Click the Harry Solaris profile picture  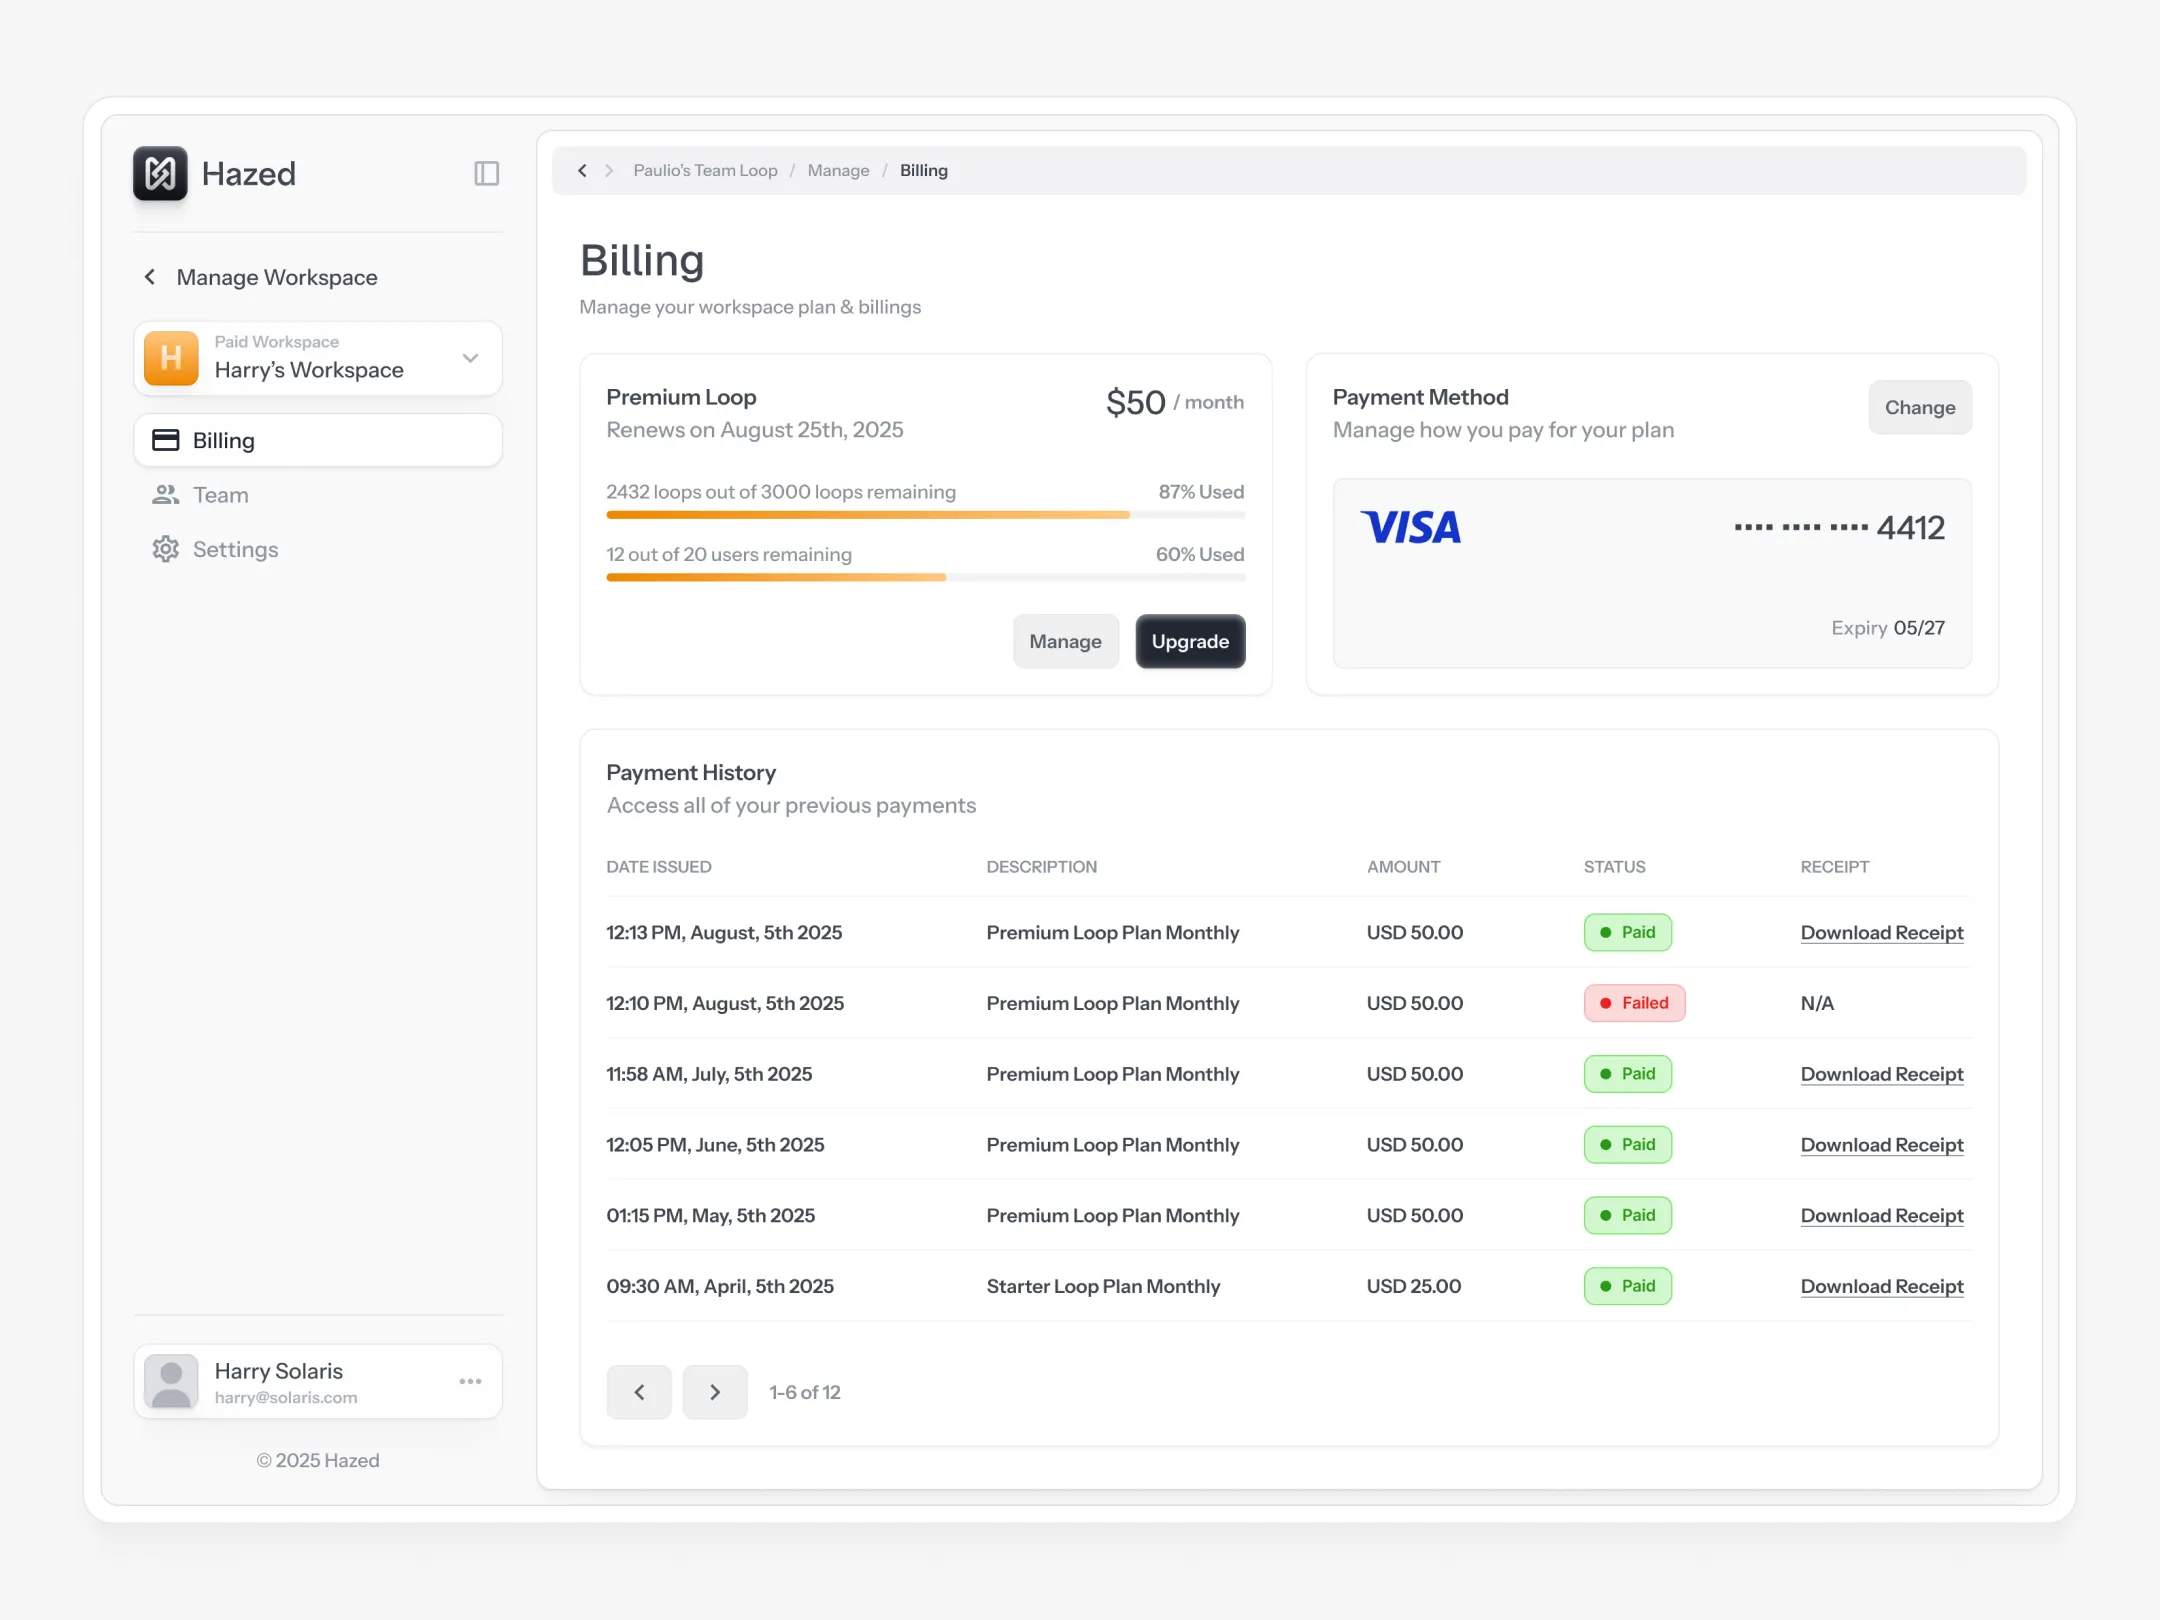tap(171, 1381)
